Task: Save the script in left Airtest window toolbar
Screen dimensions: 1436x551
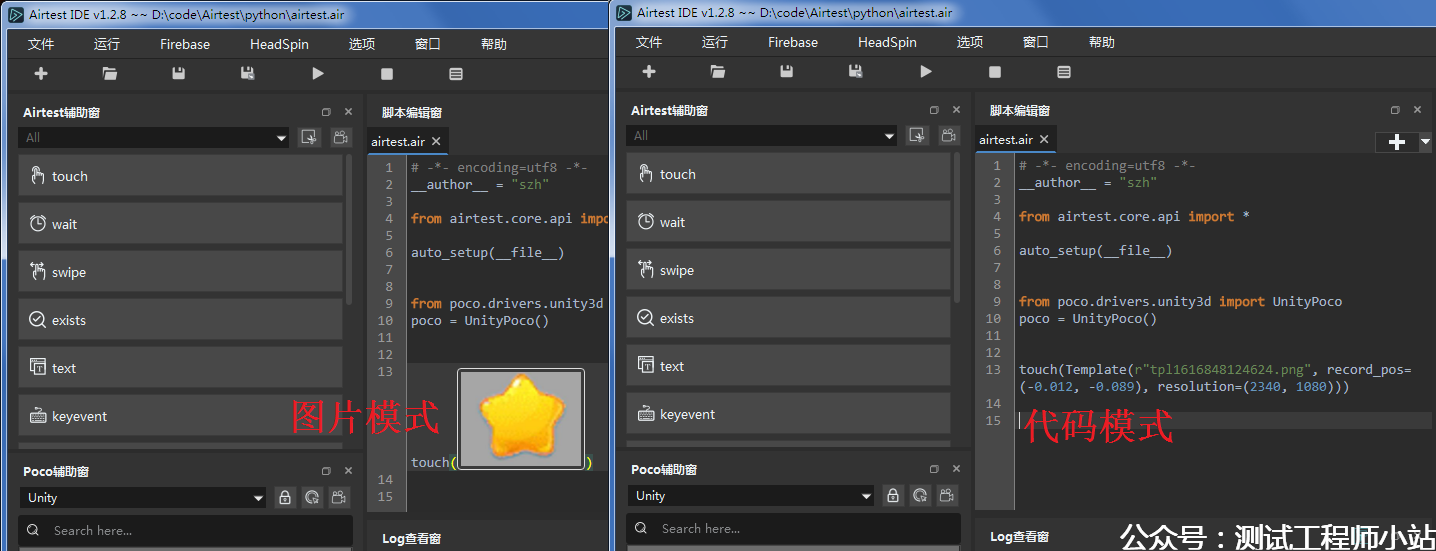Action: coord(179,74)
